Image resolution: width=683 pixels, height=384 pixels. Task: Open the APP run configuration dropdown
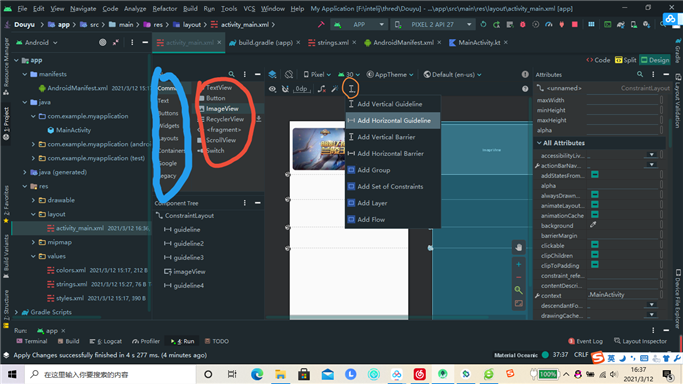click(359, 24)
